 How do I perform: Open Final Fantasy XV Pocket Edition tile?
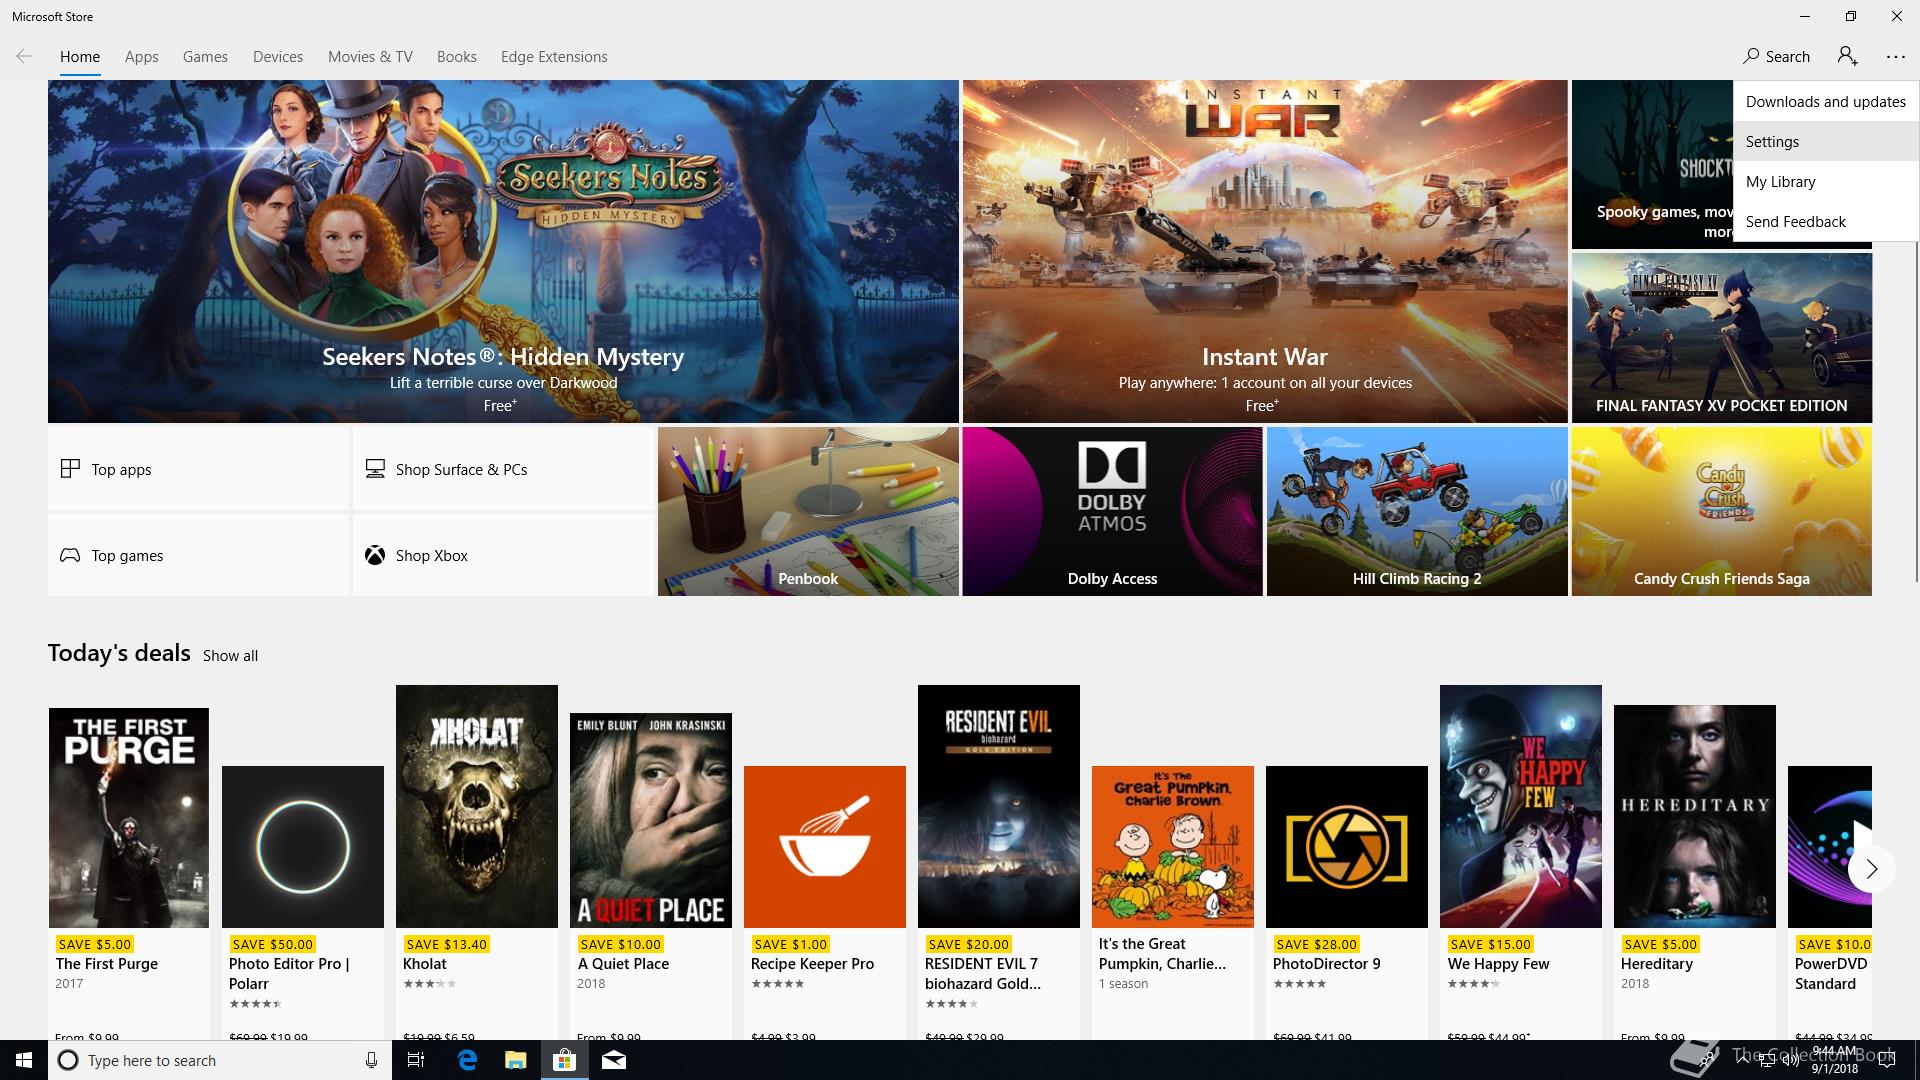(x=1721, y=338)
